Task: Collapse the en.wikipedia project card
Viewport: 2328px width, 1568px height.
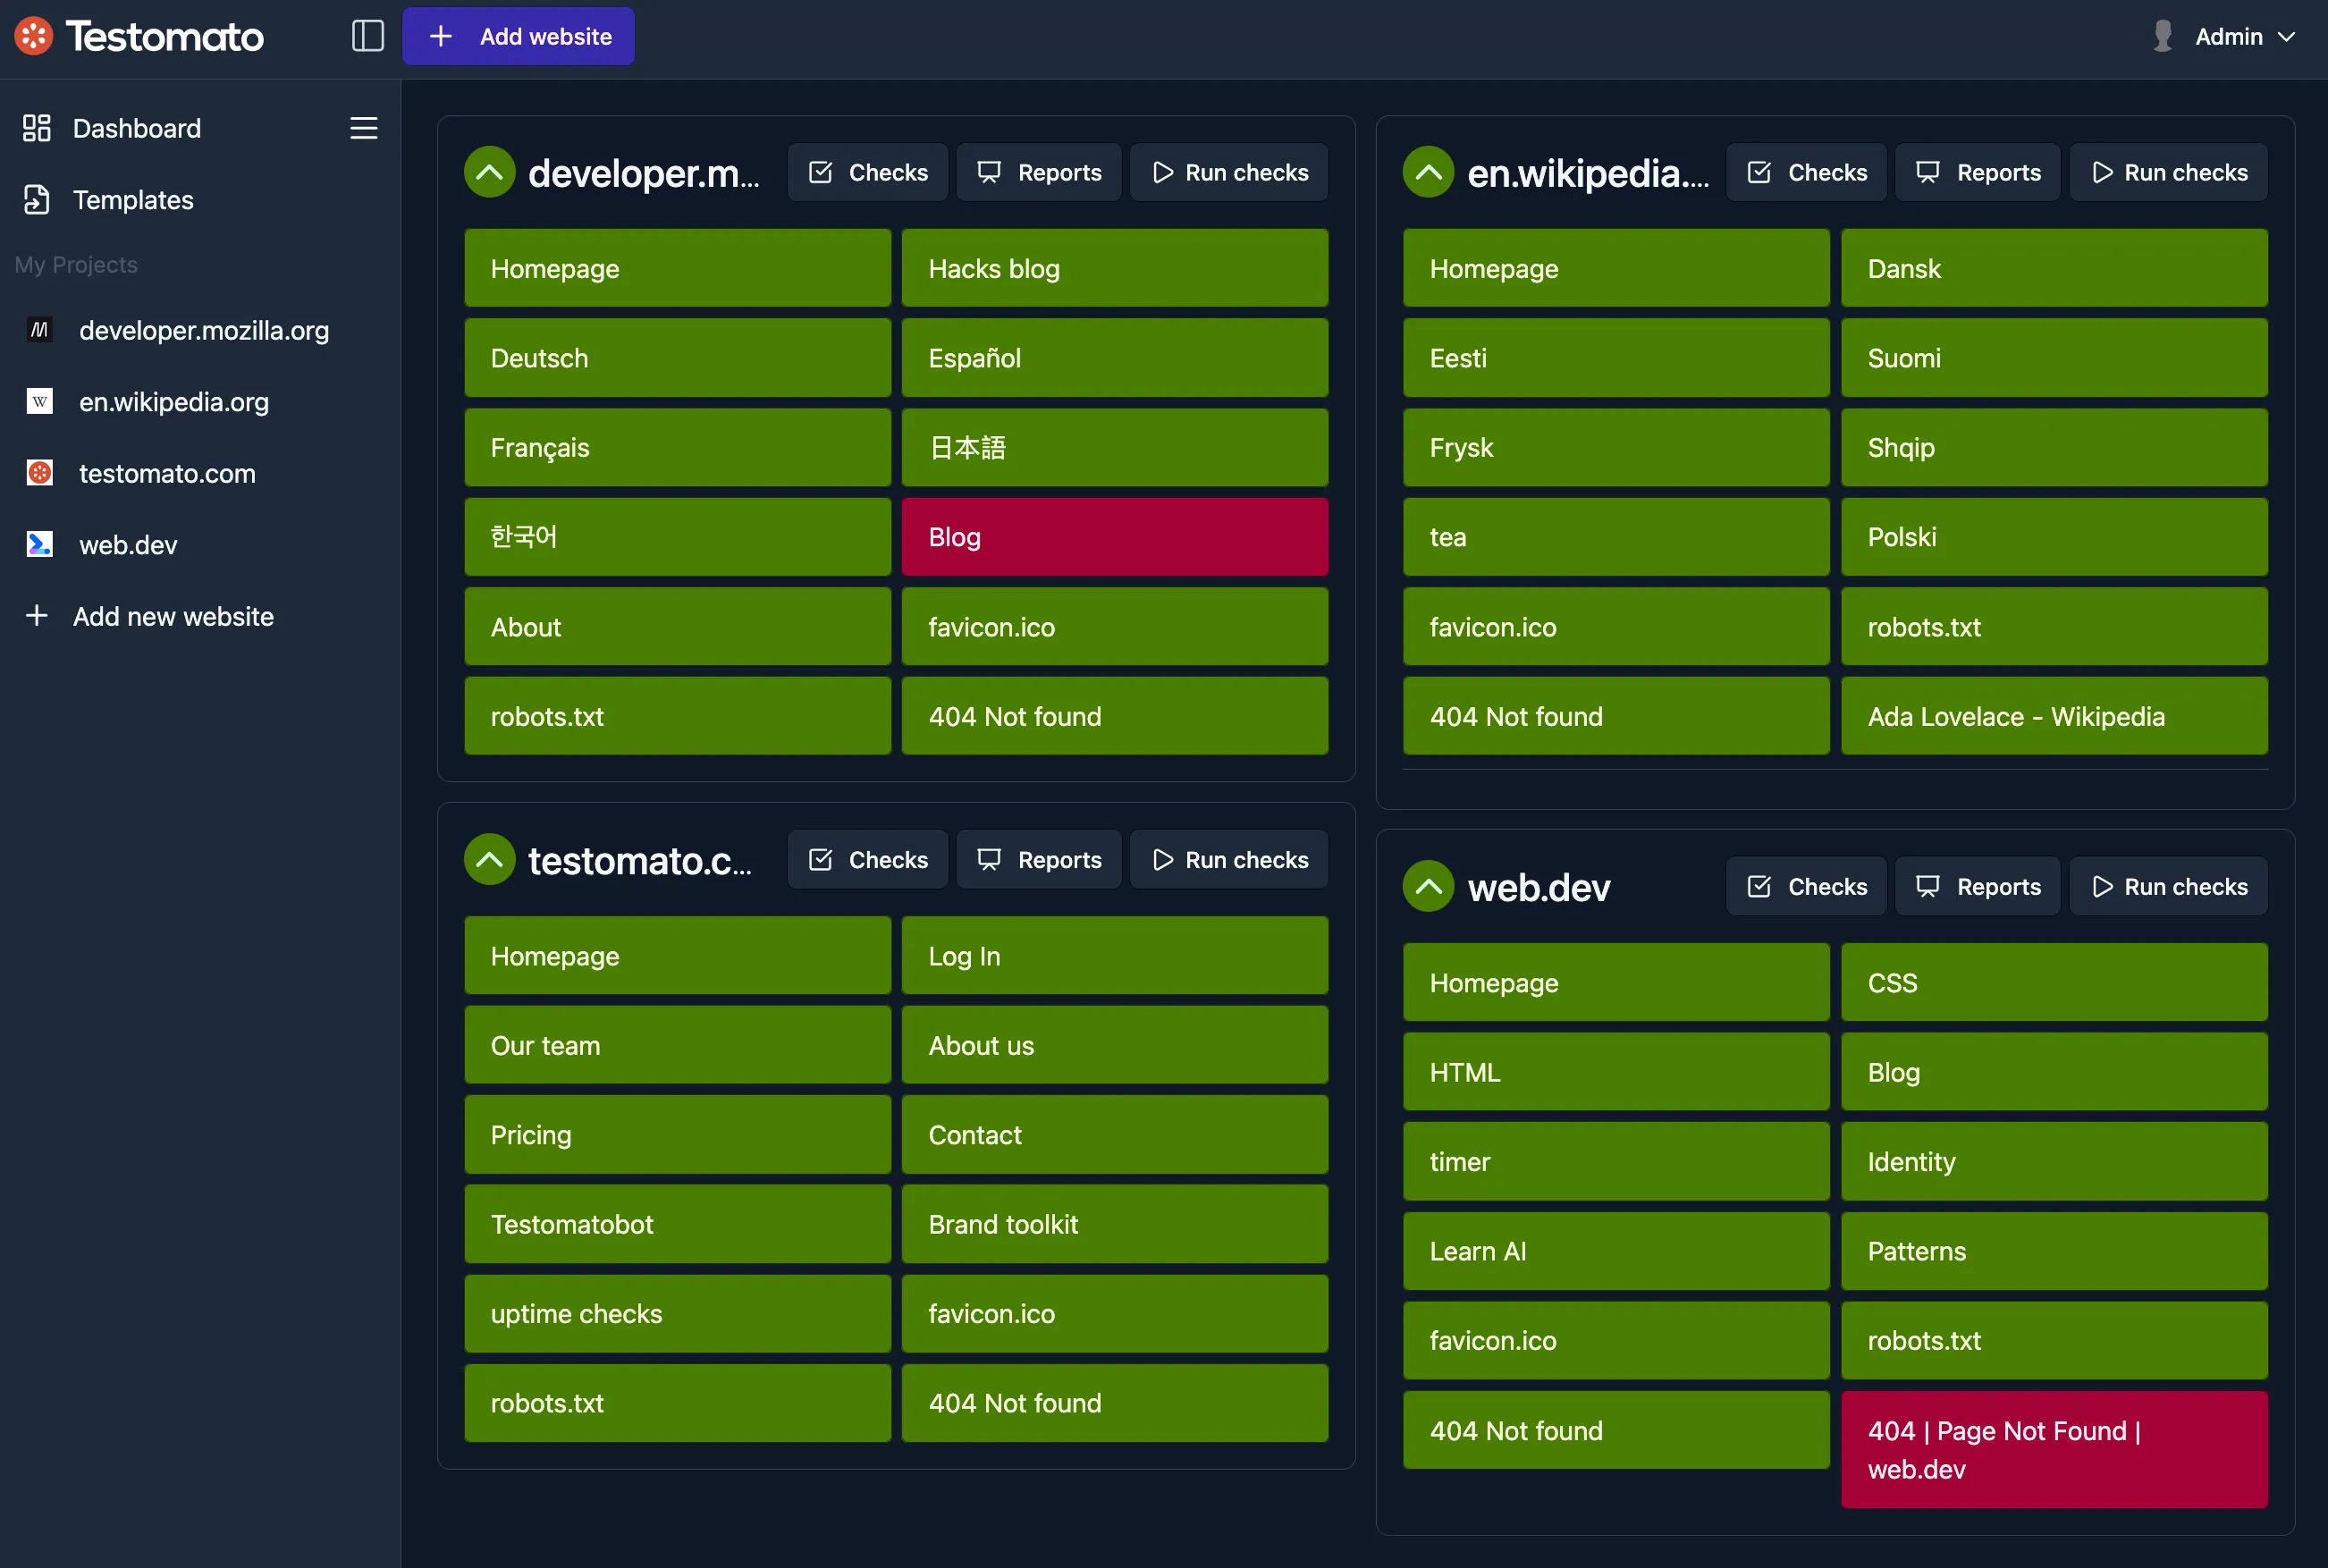Action: pyautogui.click(x=1427, y=171)
